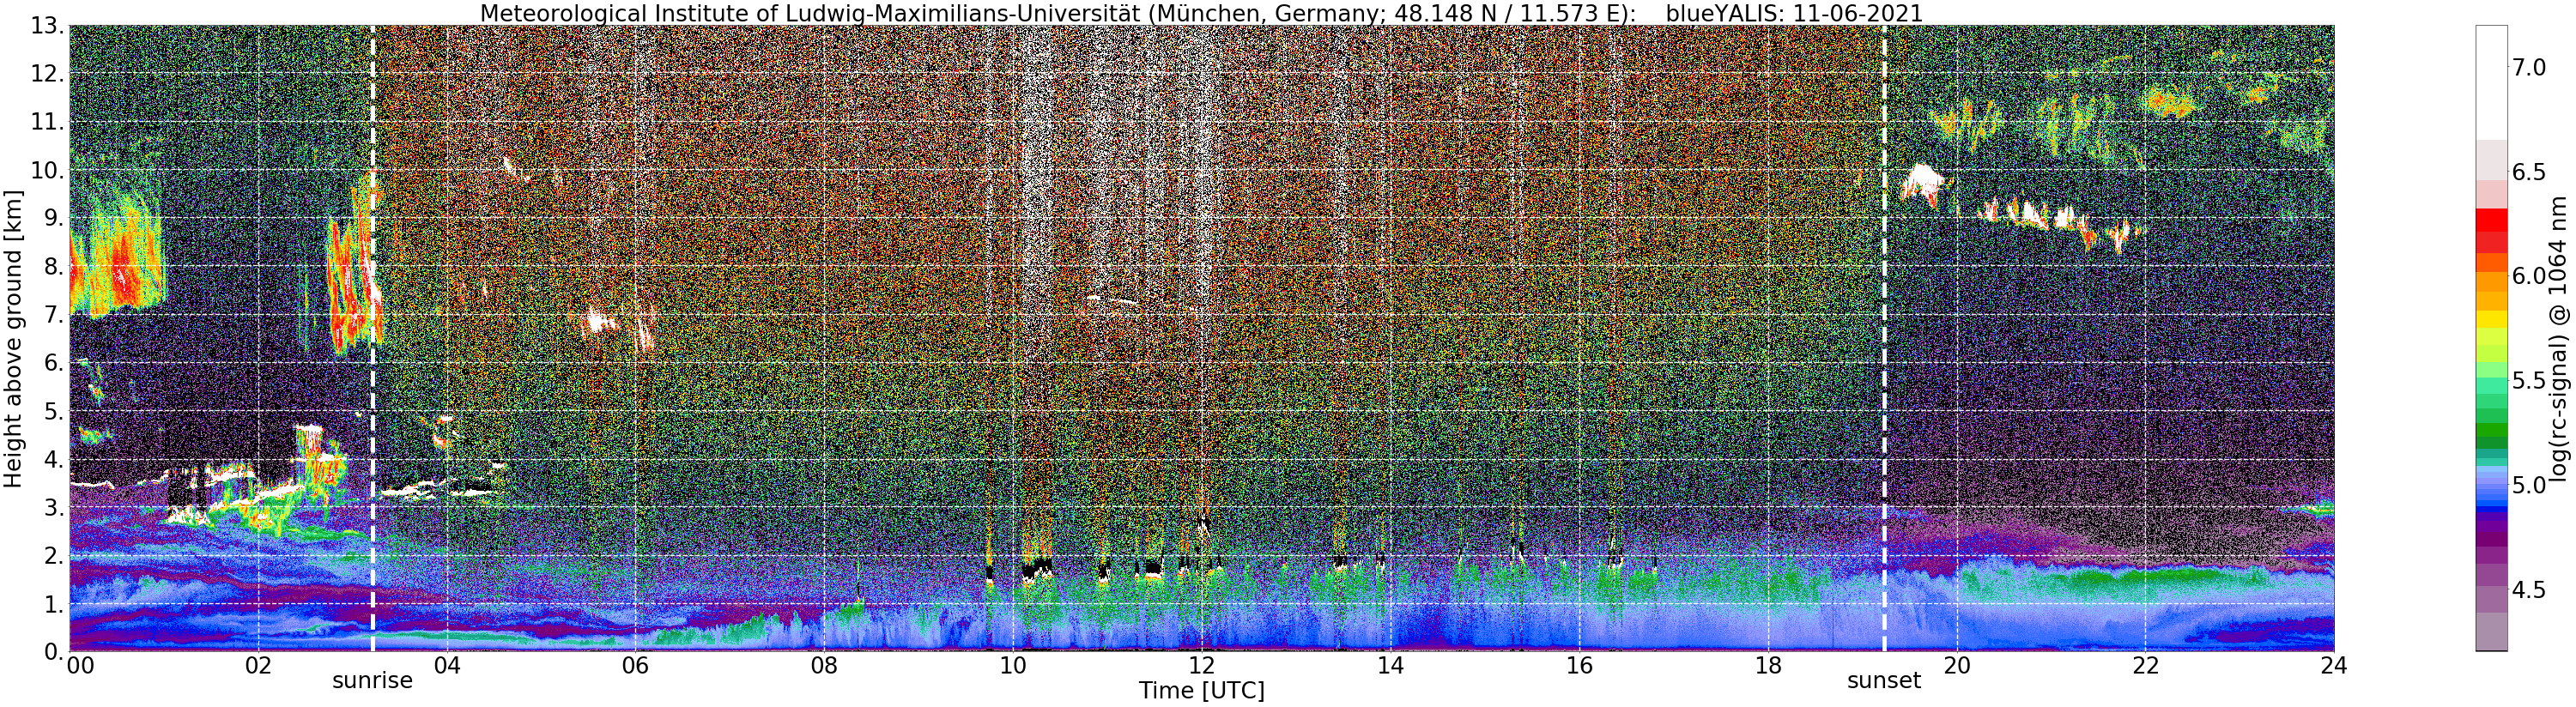
Task: Click the '3.' height tick label
Action: [54, 508]
